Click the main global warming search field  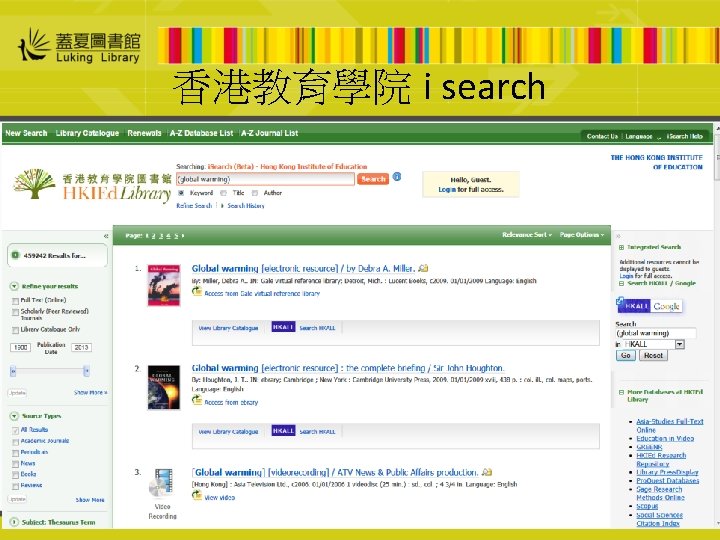(265, 179)
